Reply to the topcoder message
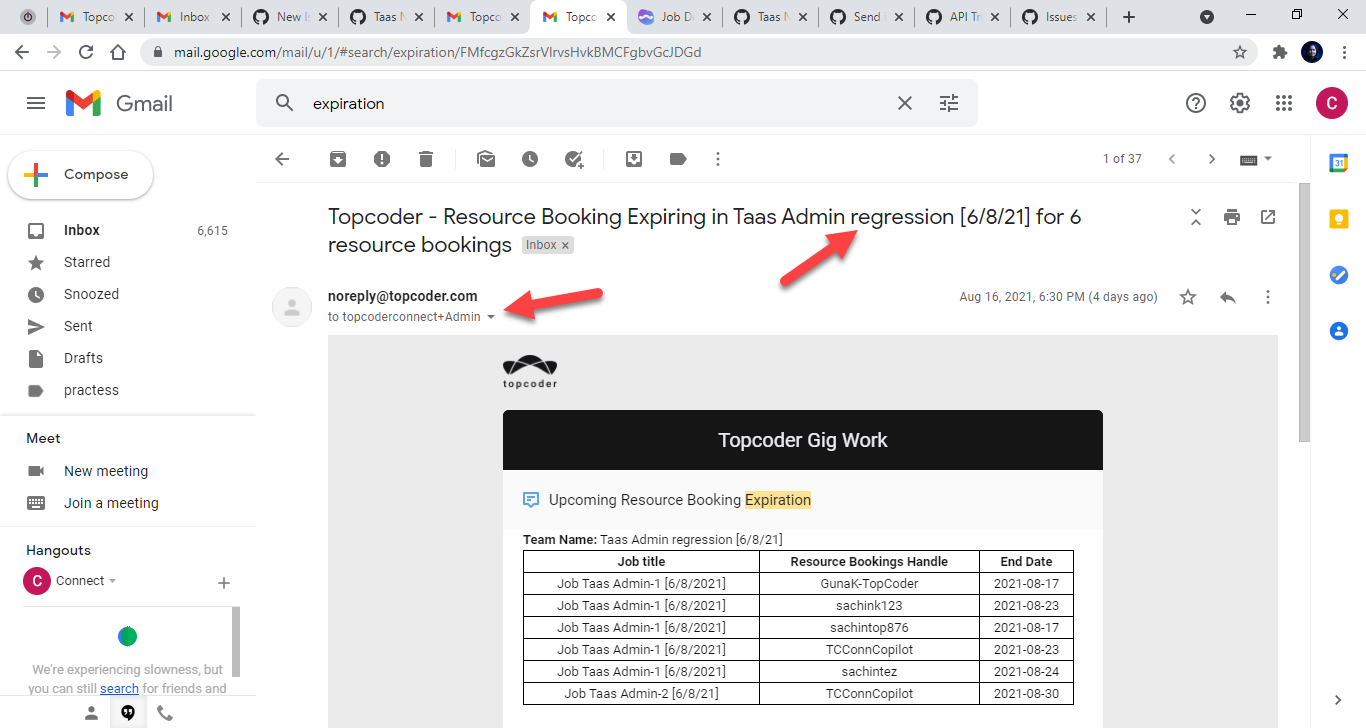Image resolution: width=1366 pixels, height=728 pixels. [x=1228, y=297]
